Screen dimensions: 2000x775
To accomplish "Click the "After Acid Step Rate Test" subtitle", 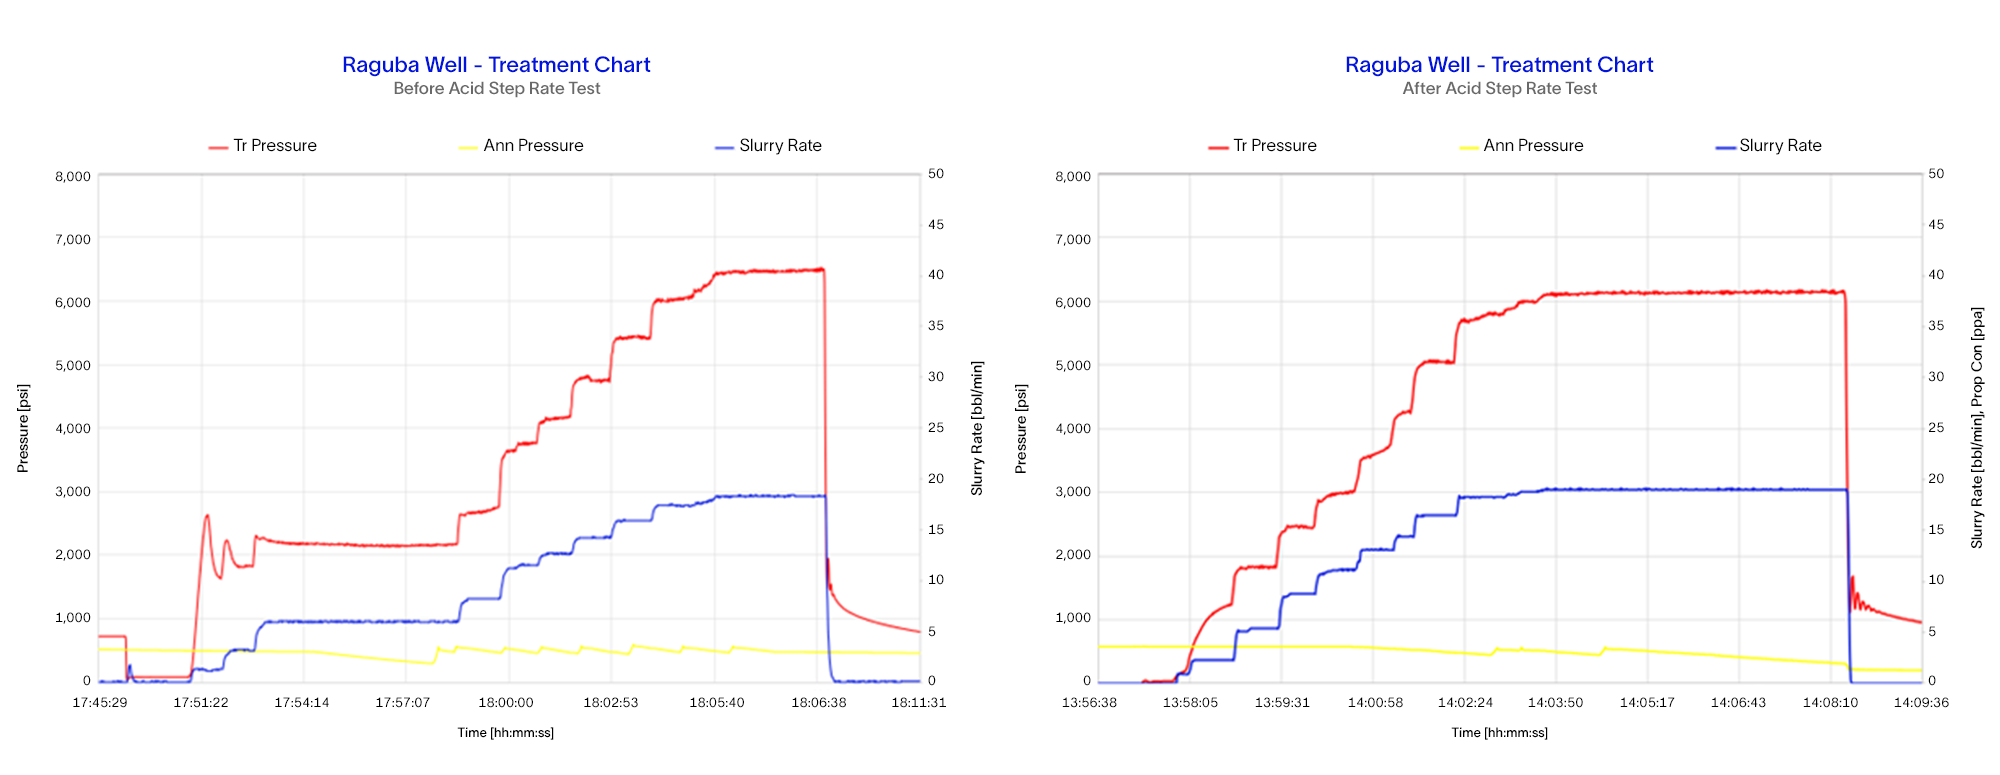I will tap(1498, 89).
